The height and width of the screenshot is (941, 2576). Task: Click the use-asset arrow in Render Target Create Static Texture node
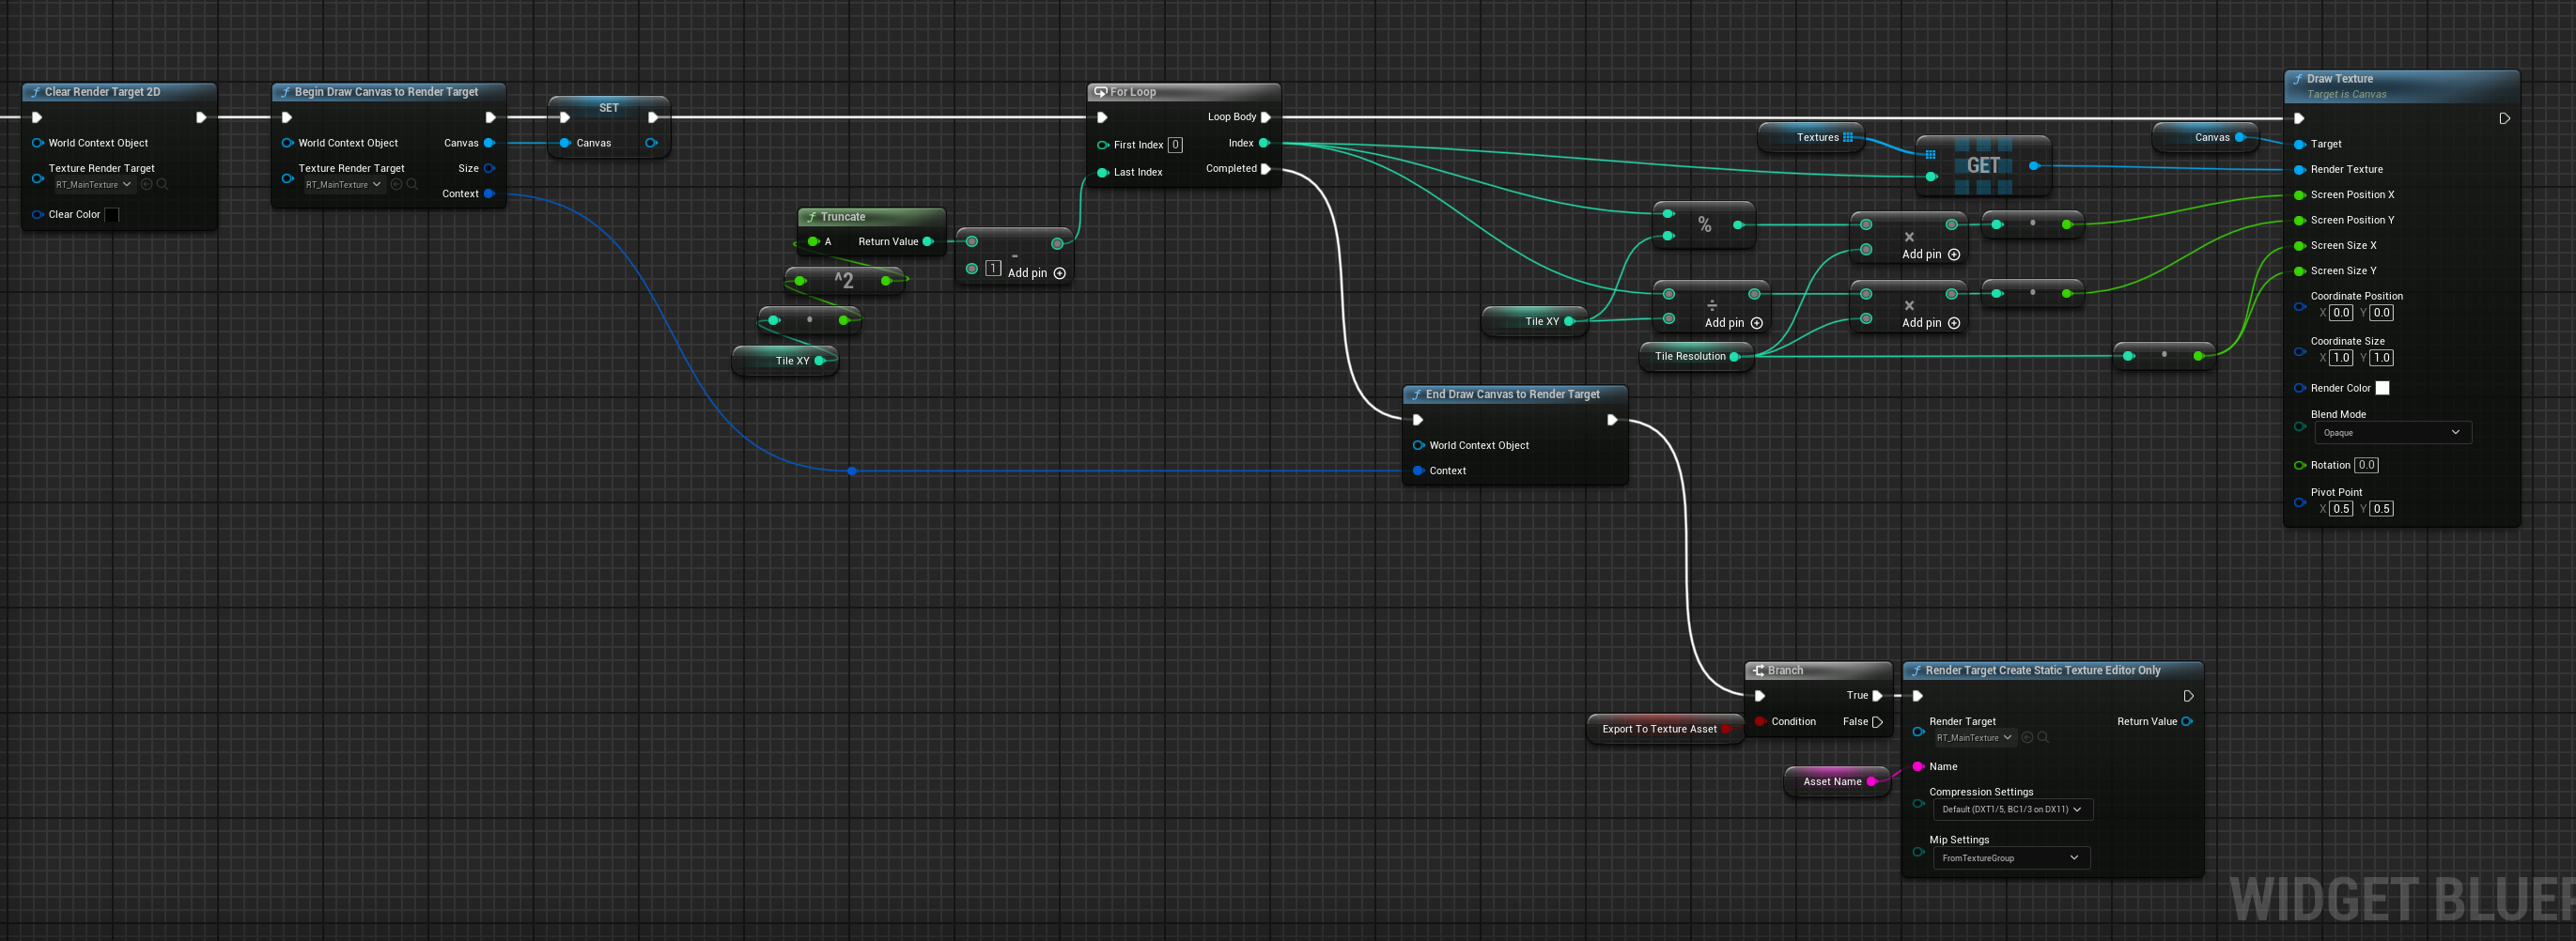click(x=2027, y=738)
